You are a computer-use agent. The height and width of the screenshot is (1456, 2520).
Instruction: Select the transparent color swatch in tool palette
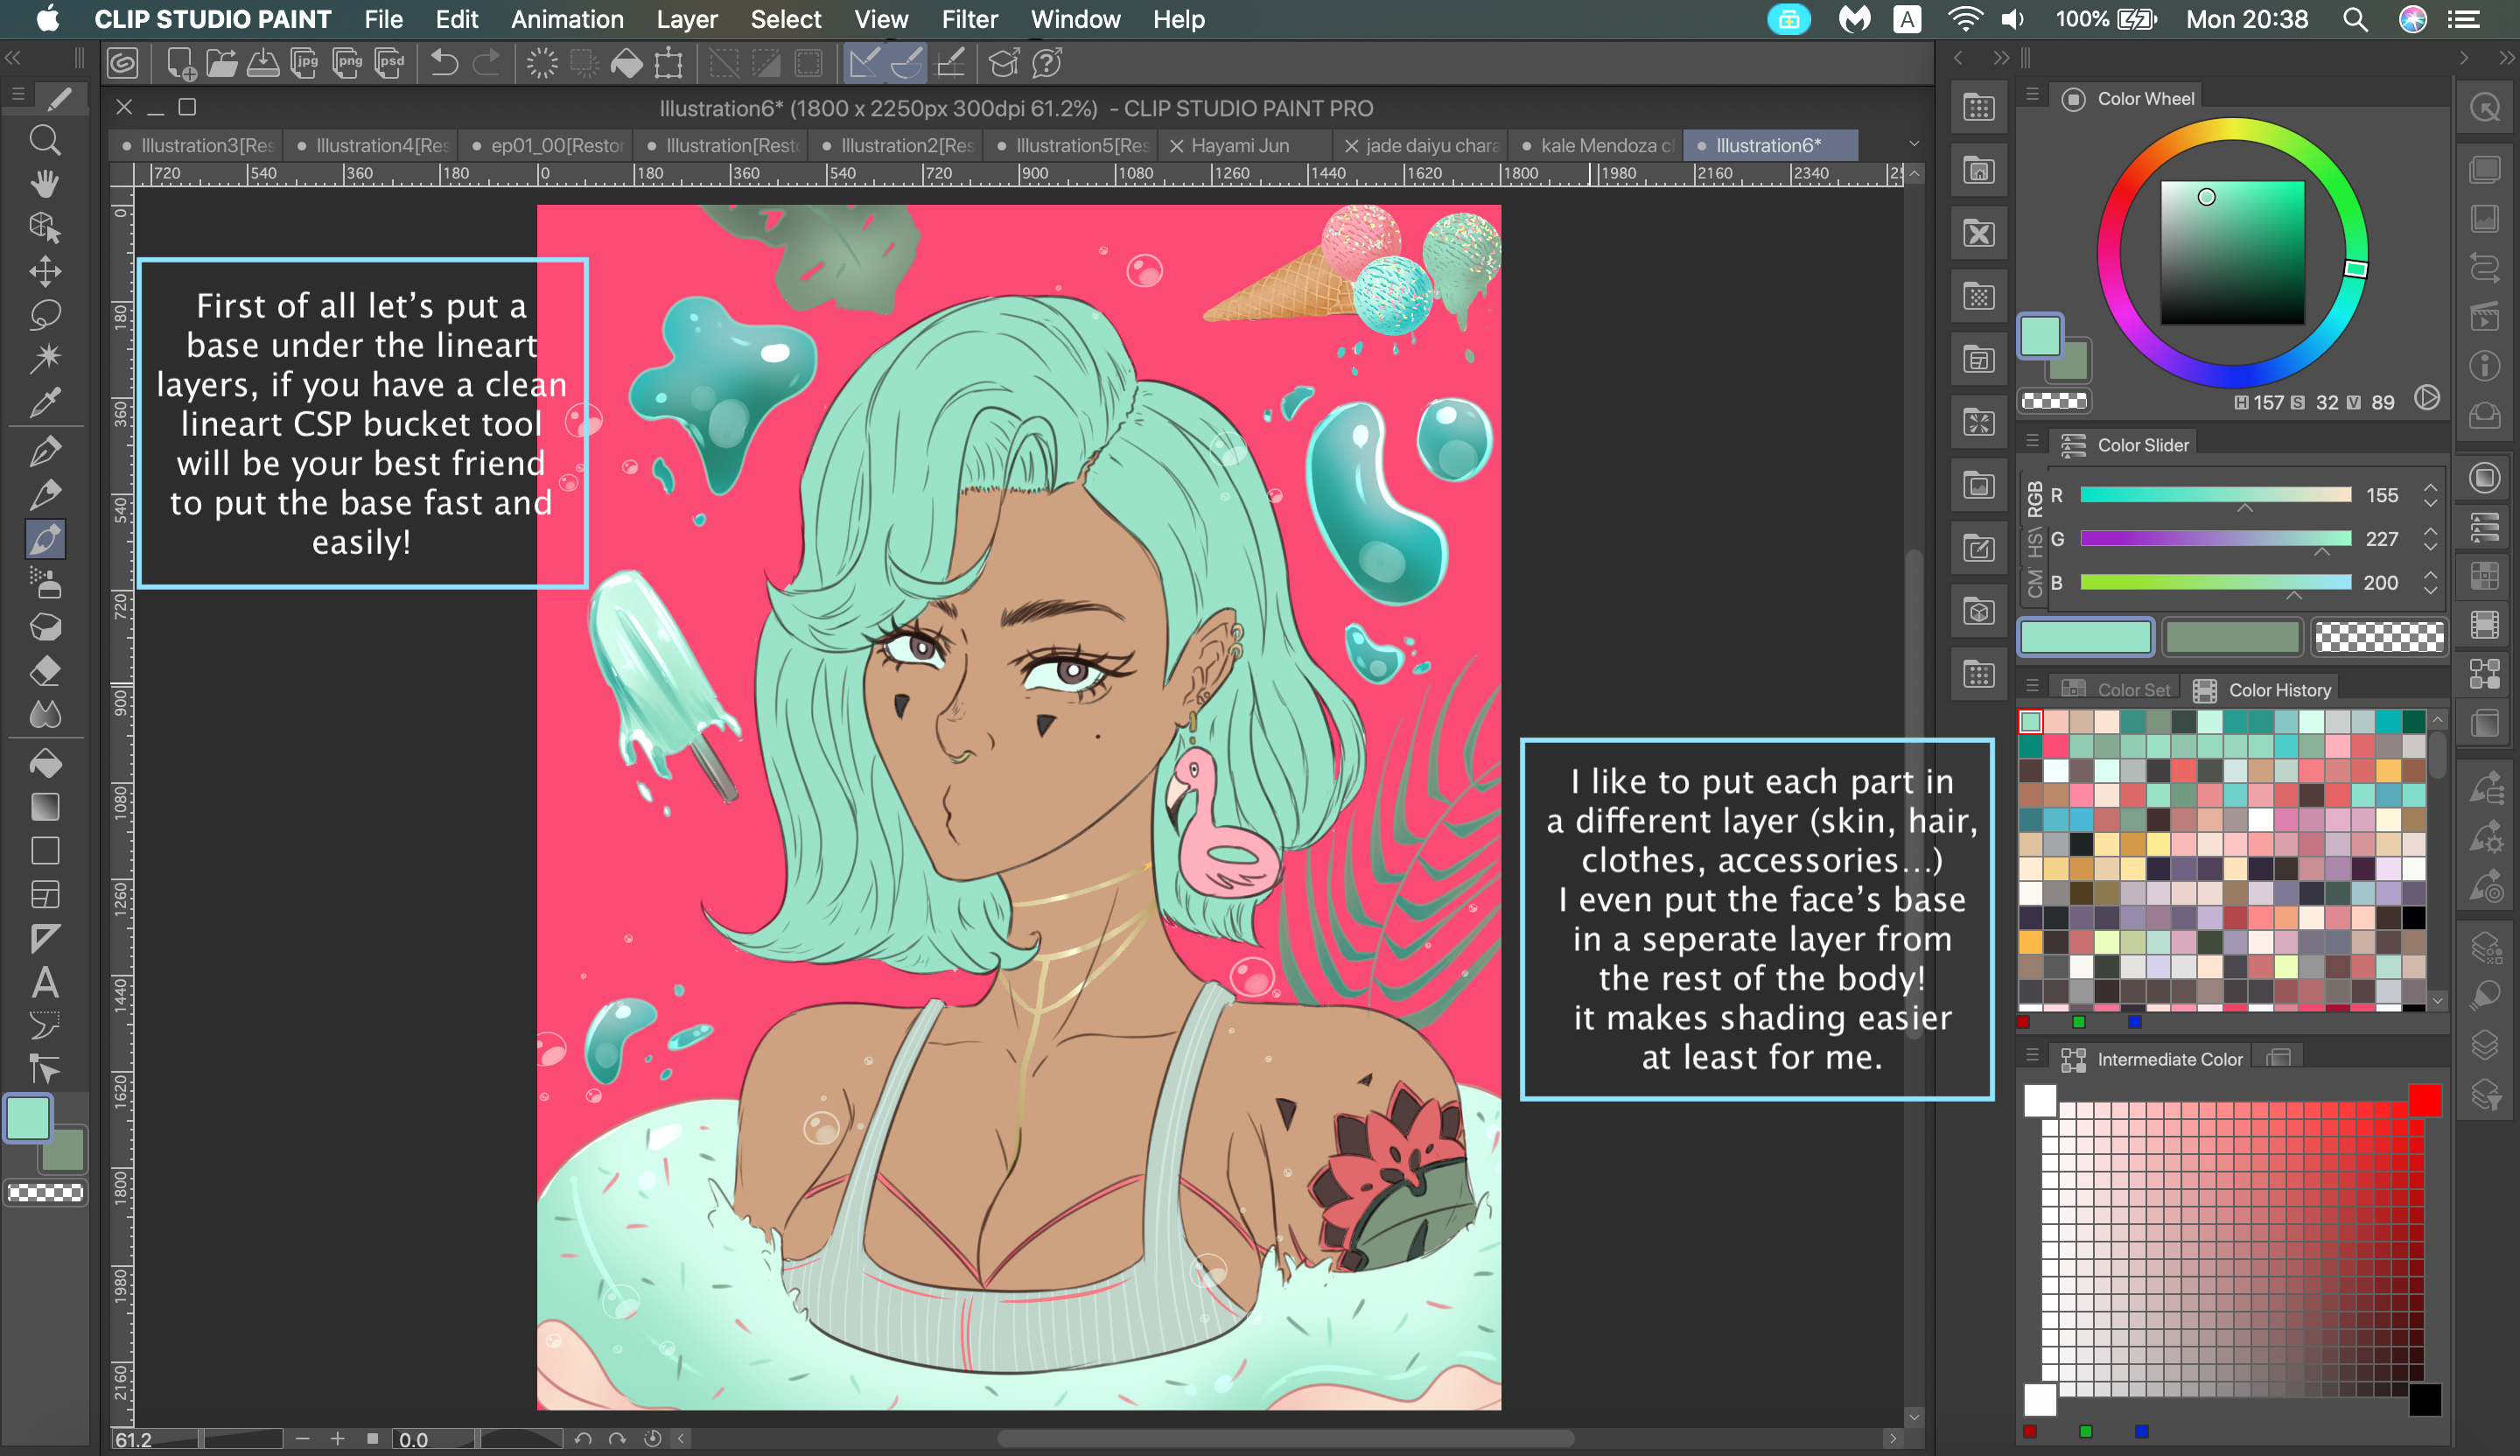[x=45, y=1192]
